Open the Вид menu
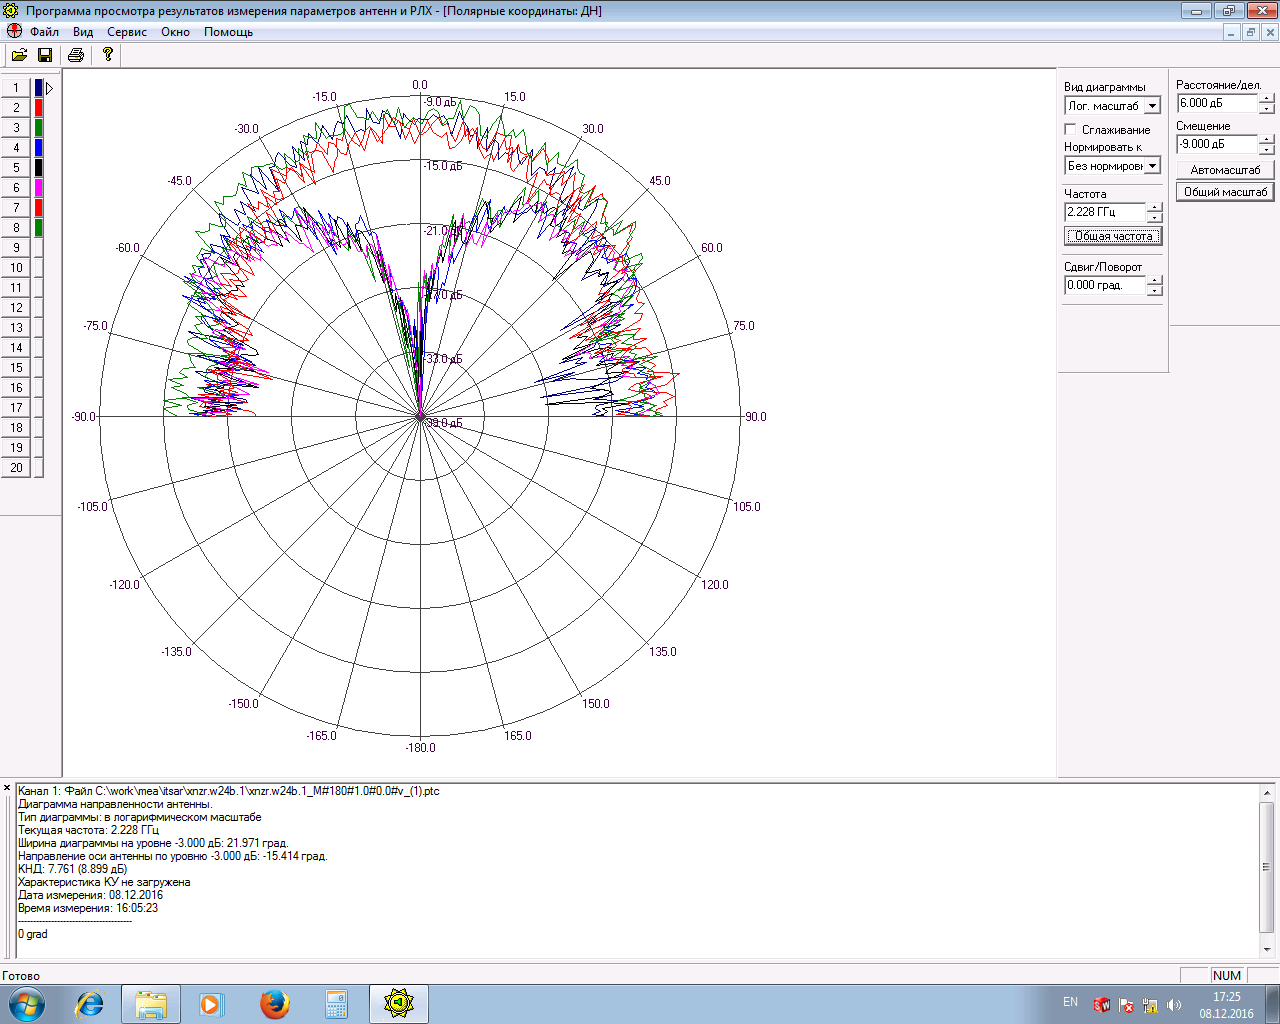The image size is (1280, 1024). click(x=83, y=32)
